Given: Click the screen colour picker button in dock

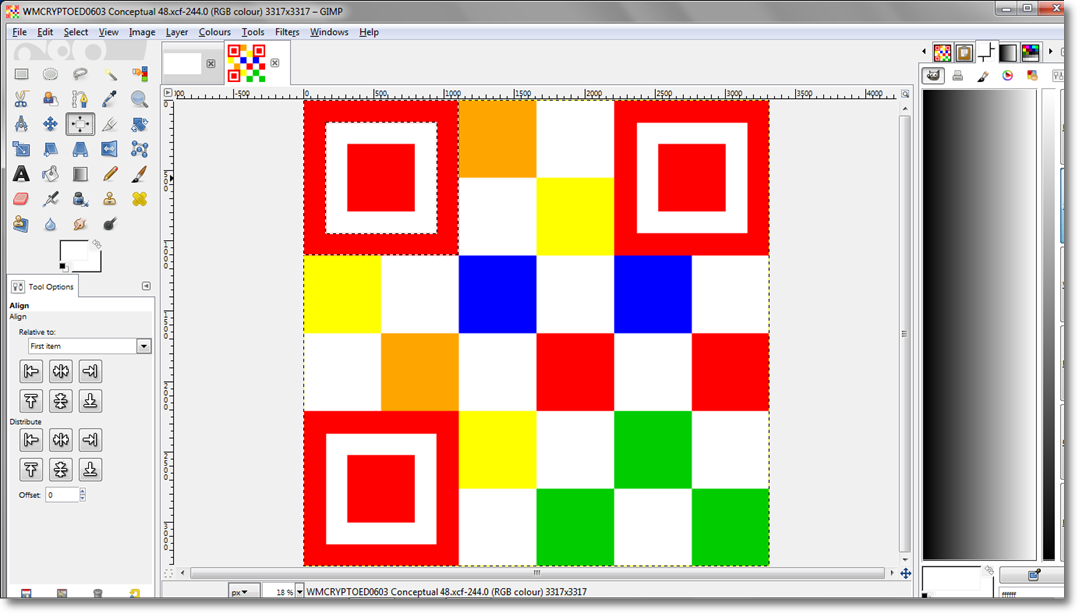Looking at the screenshot, I should click(x=1033, y=575).
